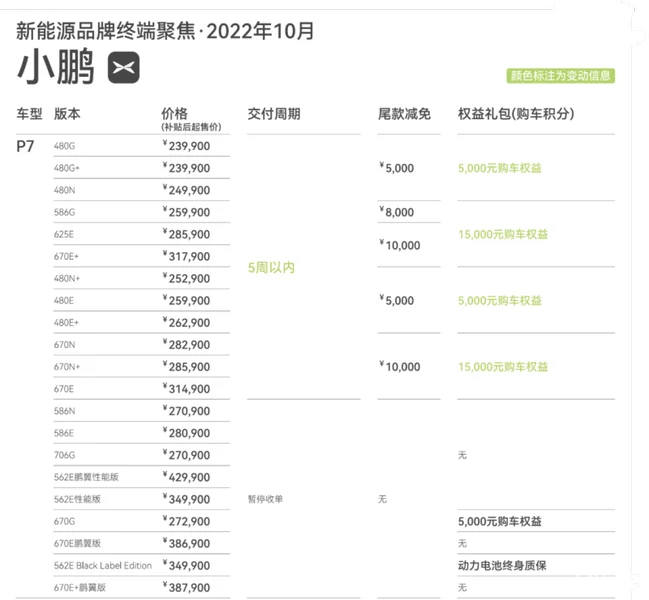Click the ¥10,000 discount in 670N+ row
649x600 pixels.
400,366
